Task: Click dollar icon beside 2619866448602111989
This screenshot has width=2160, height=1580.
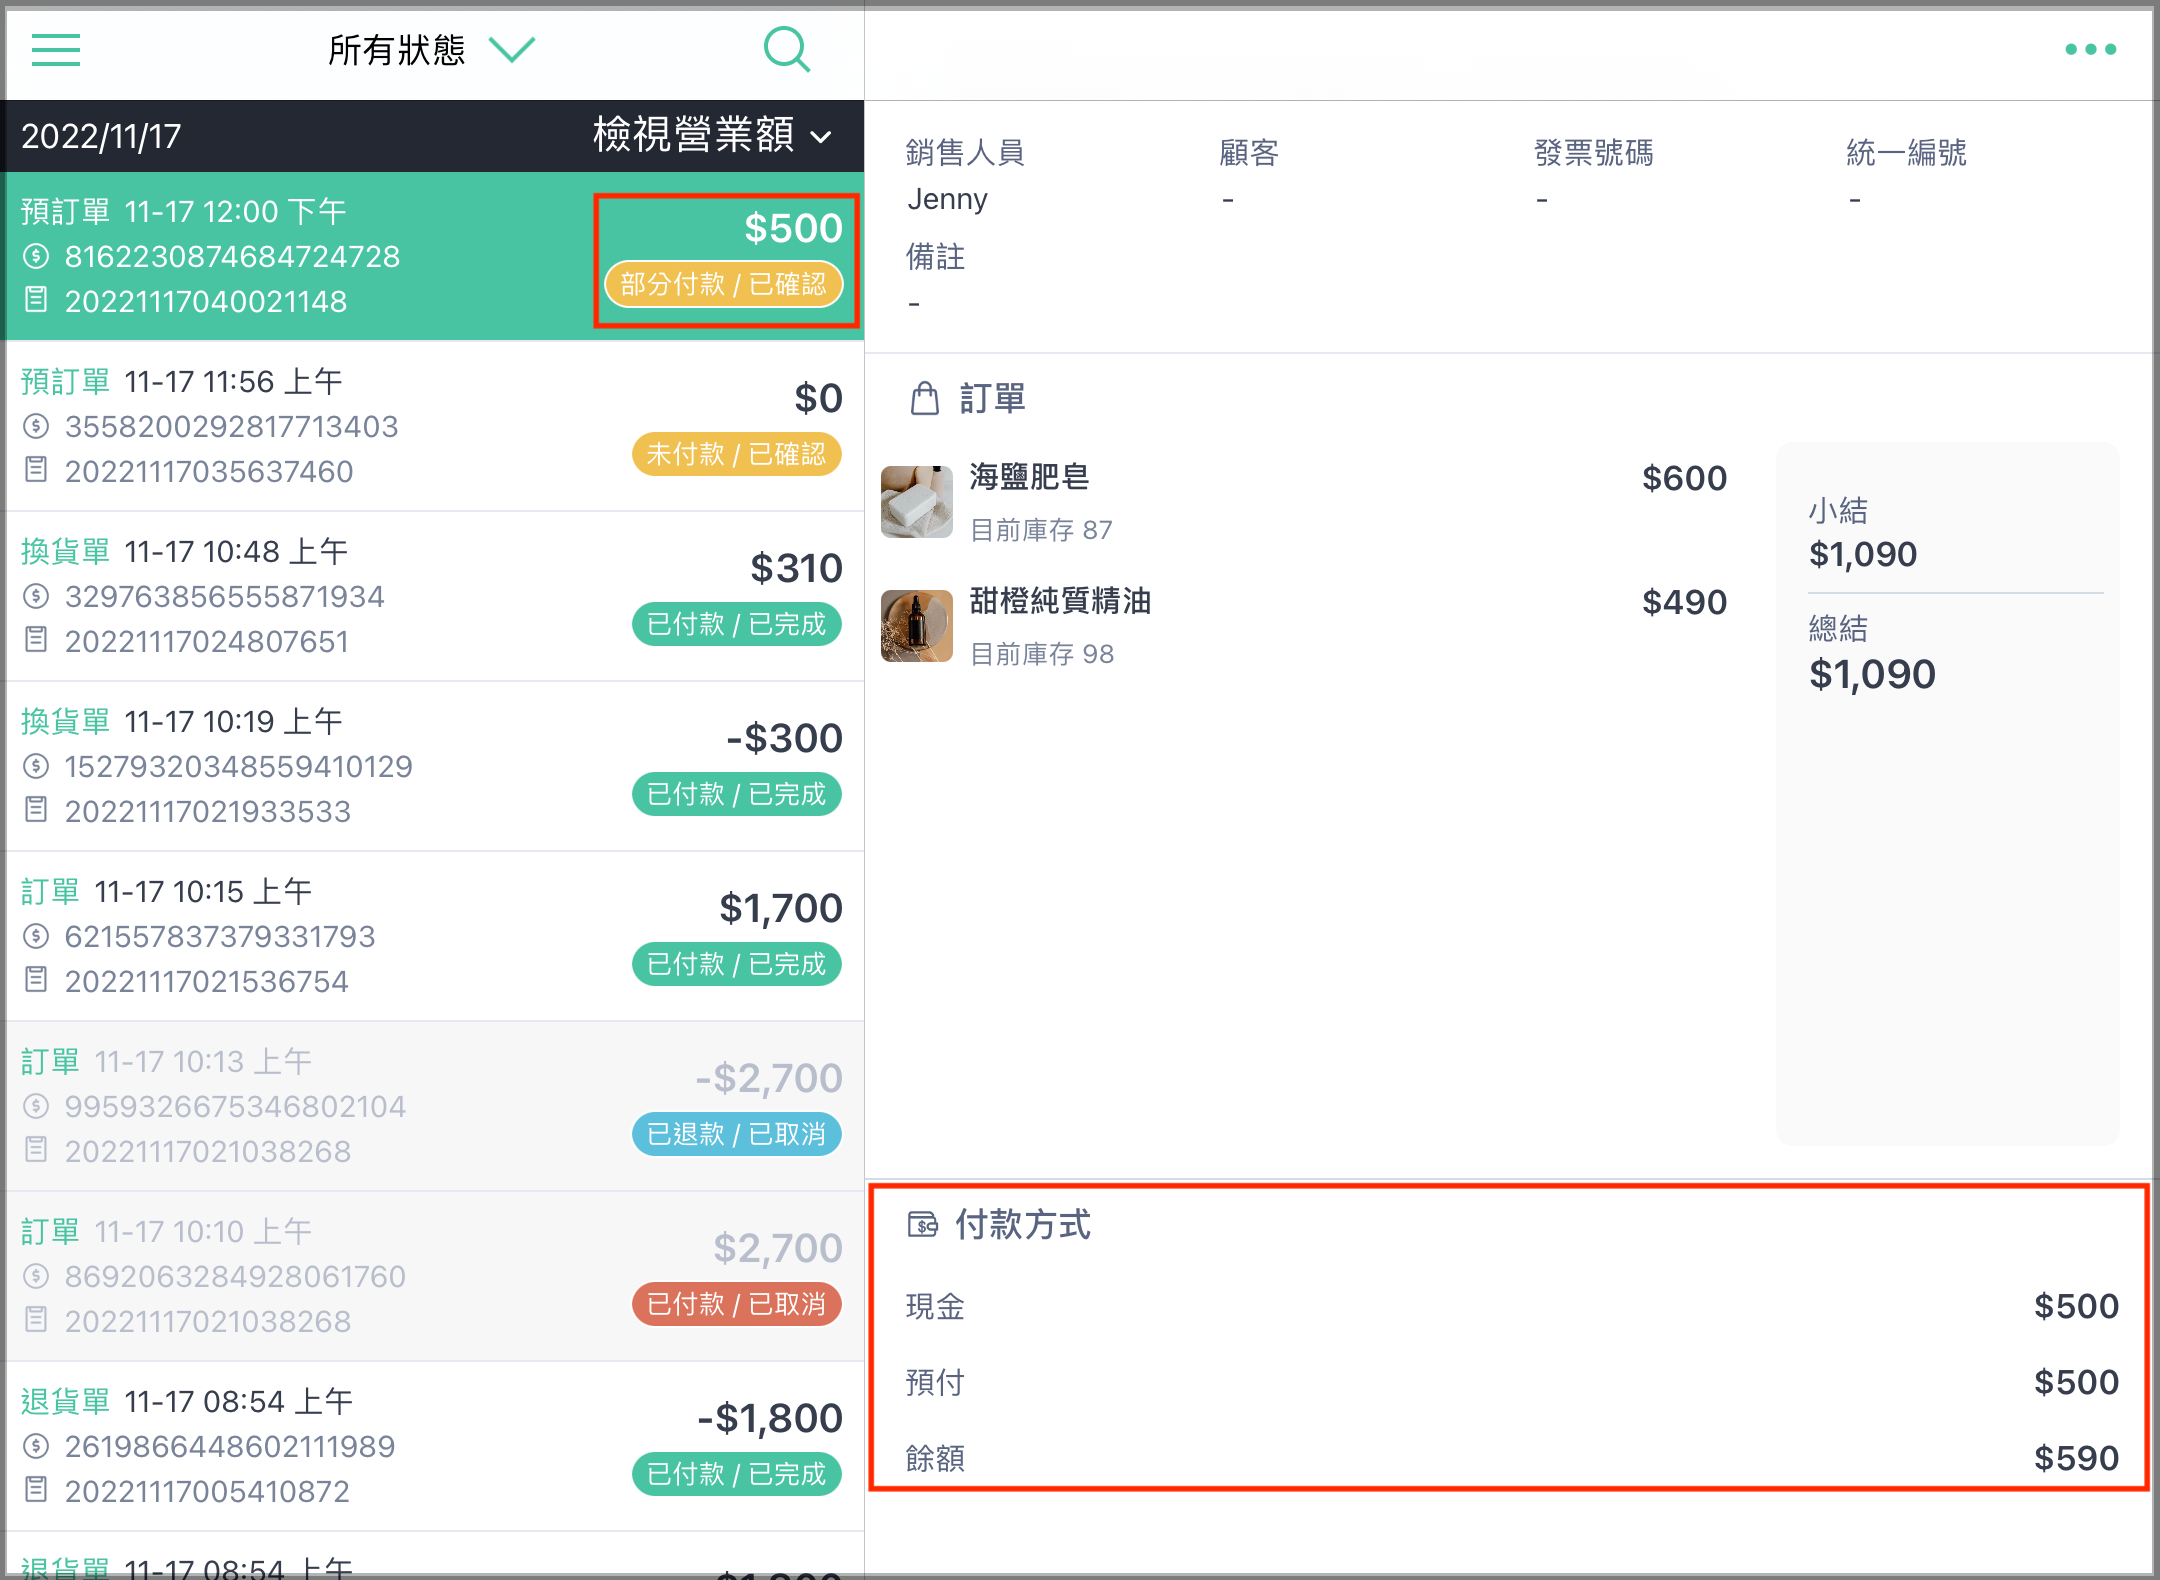Action: pyautogui.click(x=36, y=1446)
